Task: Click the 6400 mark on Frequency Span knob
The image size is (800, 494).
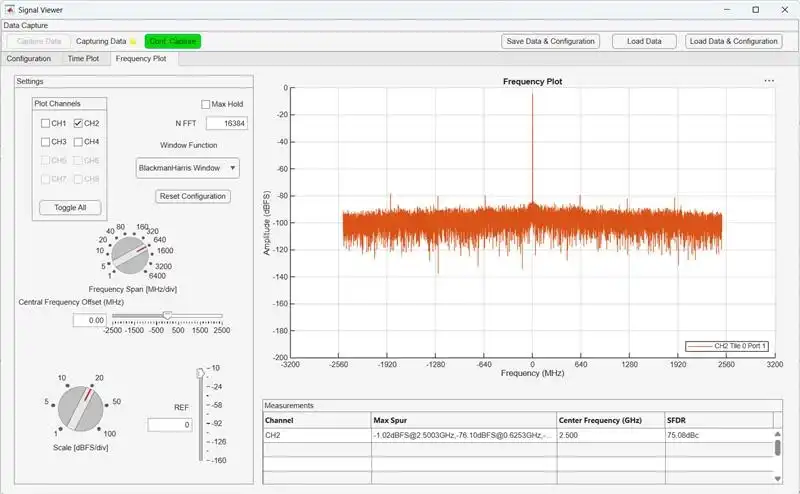Action: (157, 276)
